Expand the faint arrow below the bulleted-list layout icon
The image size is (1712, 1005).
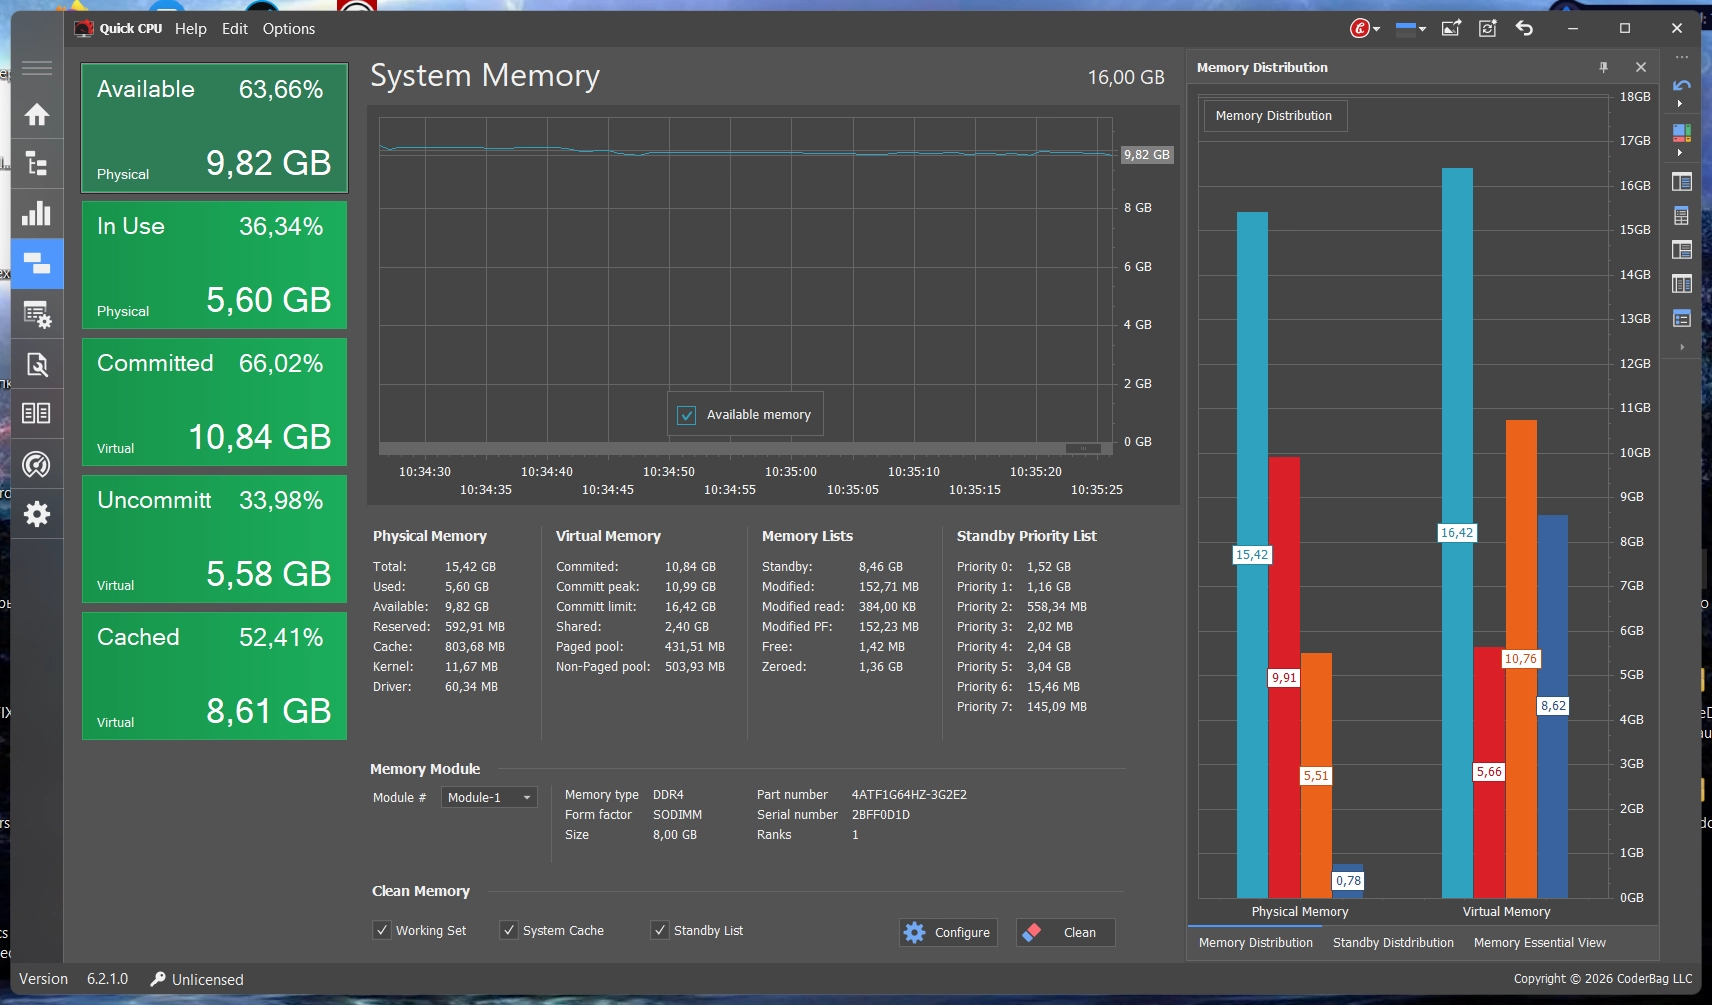(x=1682, y=347)
